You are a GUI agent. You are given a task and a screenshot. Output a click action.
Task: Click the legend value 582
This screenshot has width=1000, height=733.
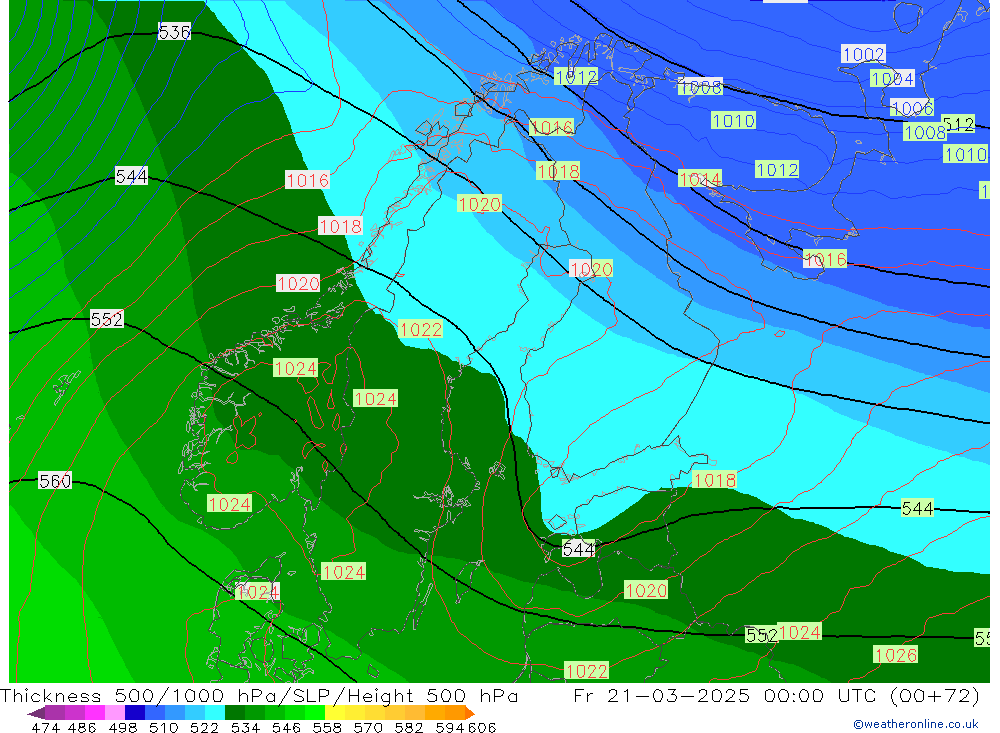(409, 727)
